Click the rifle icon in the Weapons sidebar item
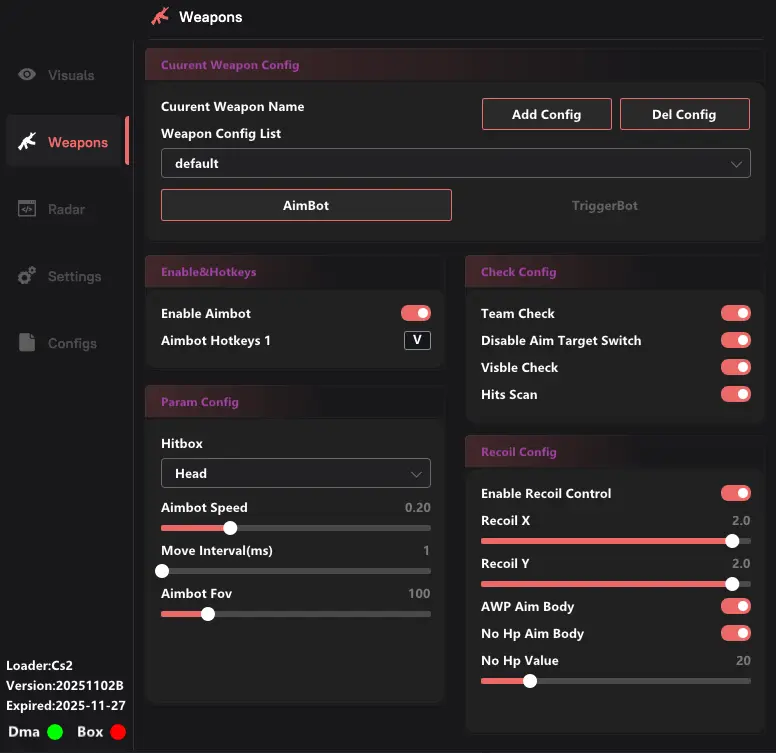The width and height of the screenshot is (776, 753). [27, 142]
